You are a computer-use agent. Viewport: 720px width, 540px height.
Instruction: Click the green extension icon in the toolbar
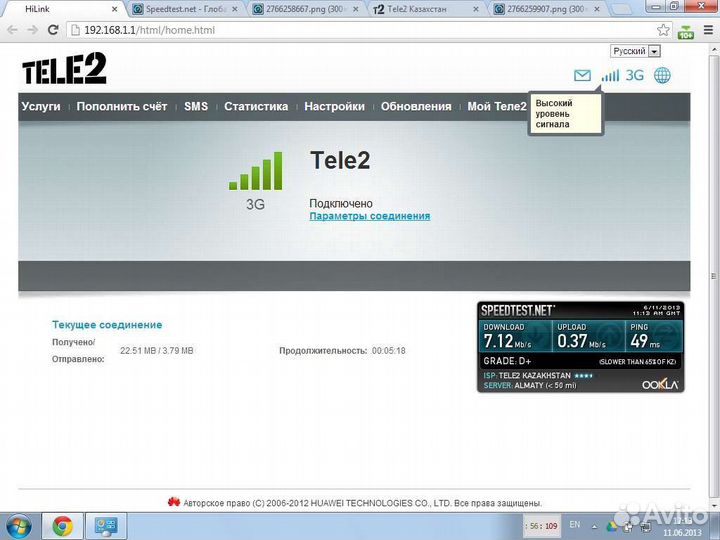[x=686, y=31]
